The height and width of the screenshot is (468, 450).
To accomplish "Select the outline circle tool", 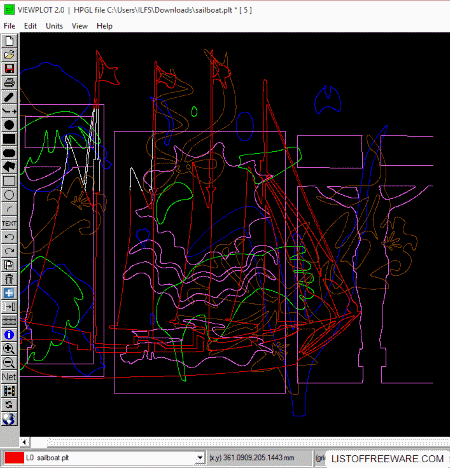I will point(9,195).
